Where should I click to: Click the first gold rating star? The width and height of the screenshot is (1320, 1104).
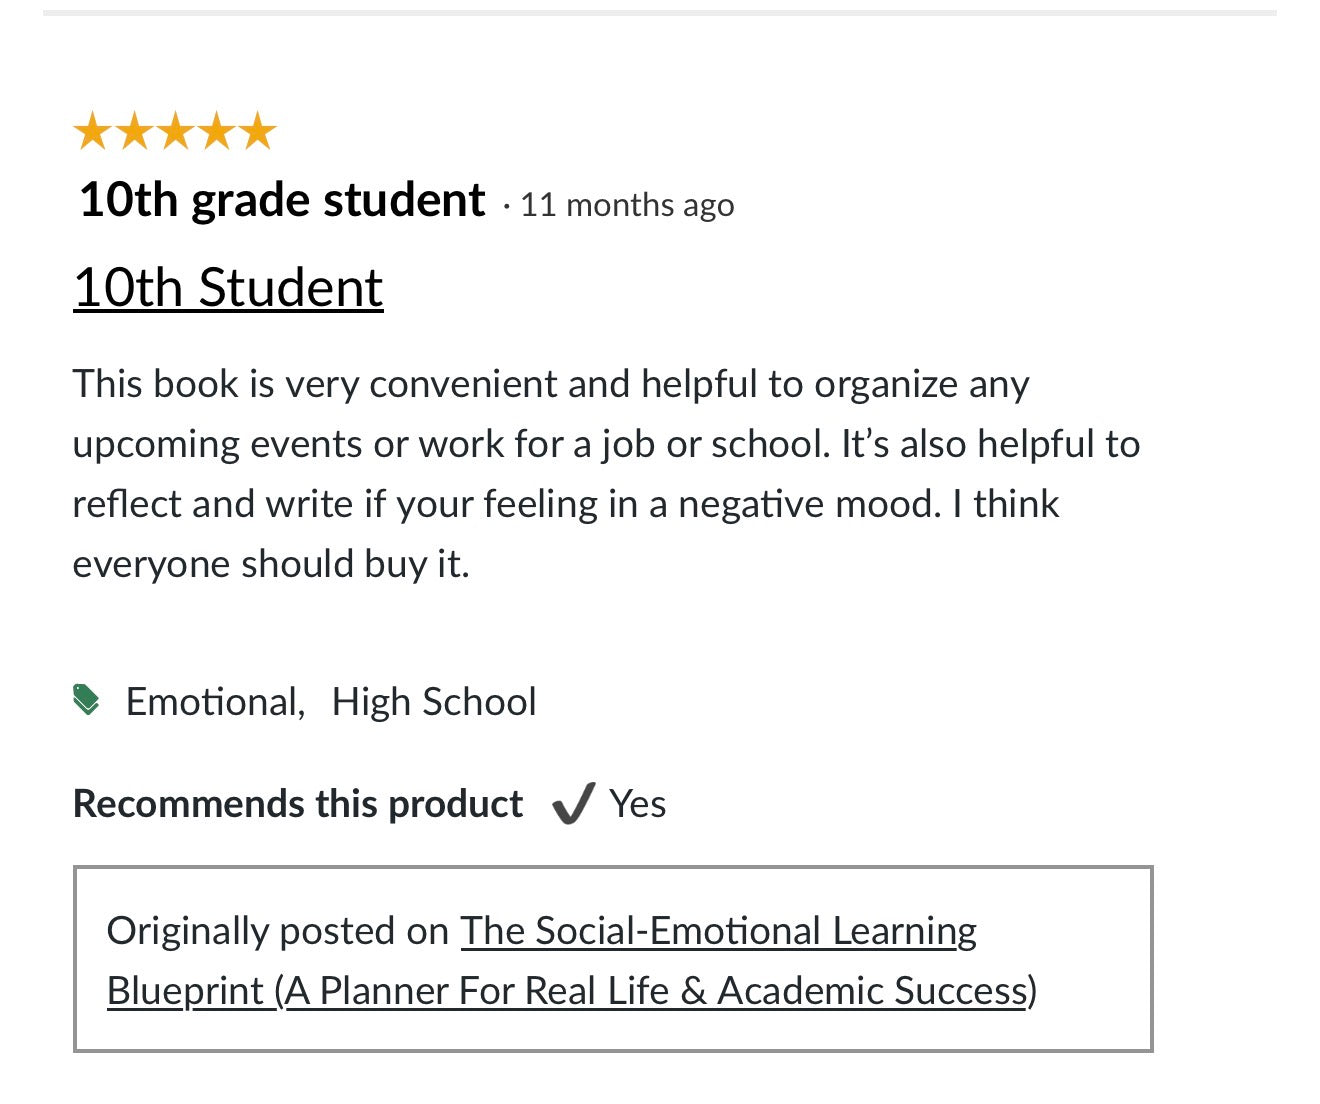92,131
